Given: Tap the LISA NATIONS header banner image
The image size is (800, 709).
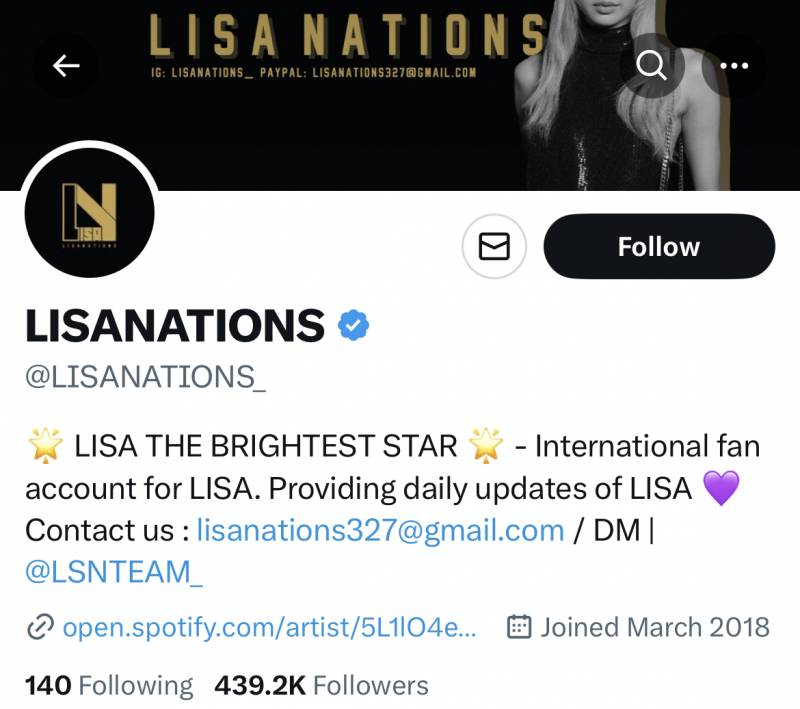Looking at the screenshot, I should click(400, 95).
